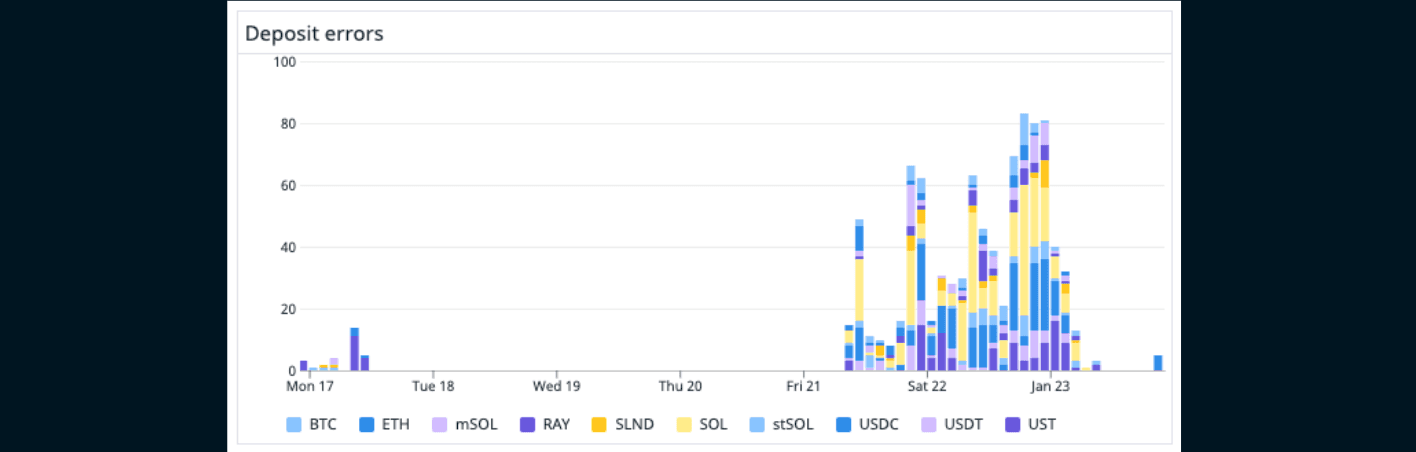This screenshot has height=452, width=1416.
Task: Select the Jan 23 x-axis label
Action: pyautogui.click(x=1050, y=386)
